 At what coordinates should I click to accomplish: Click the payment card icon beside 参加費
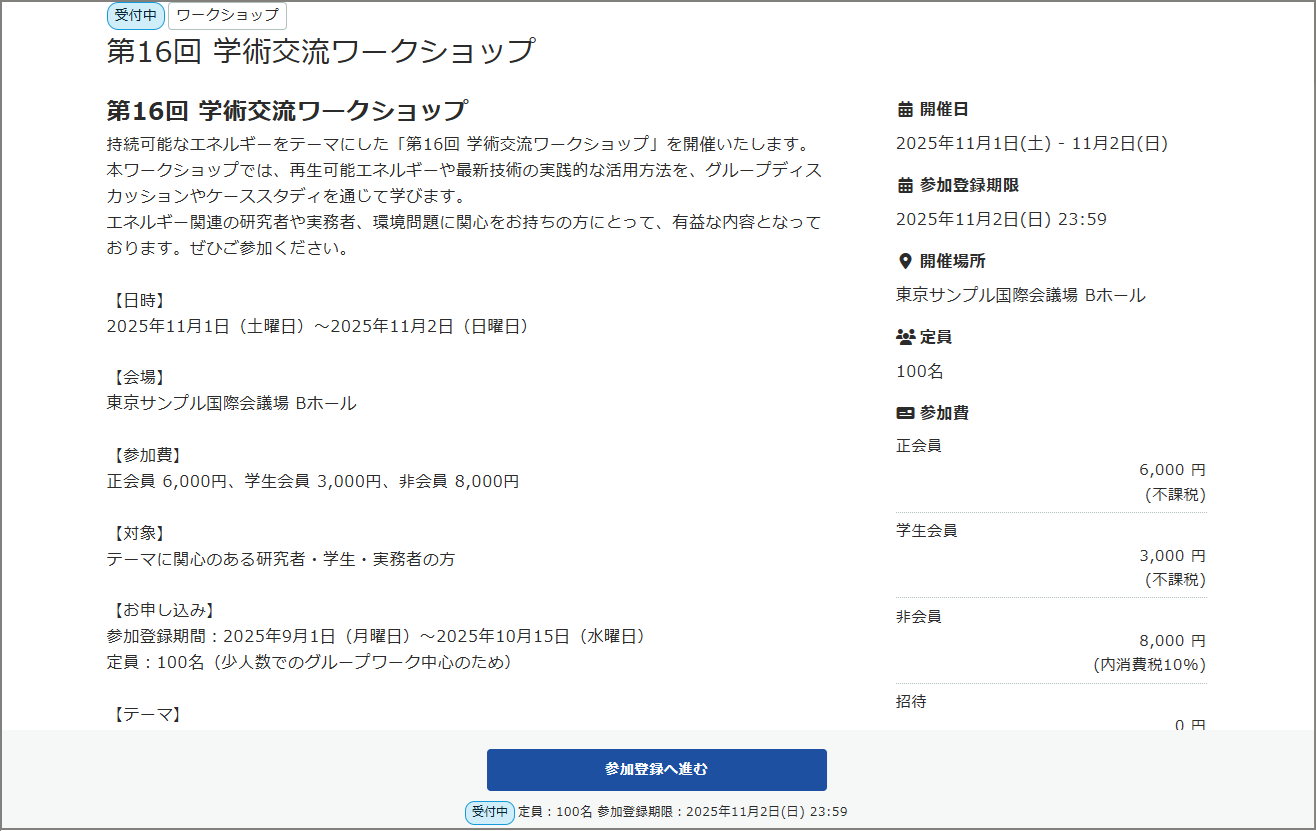click(905, 412)
